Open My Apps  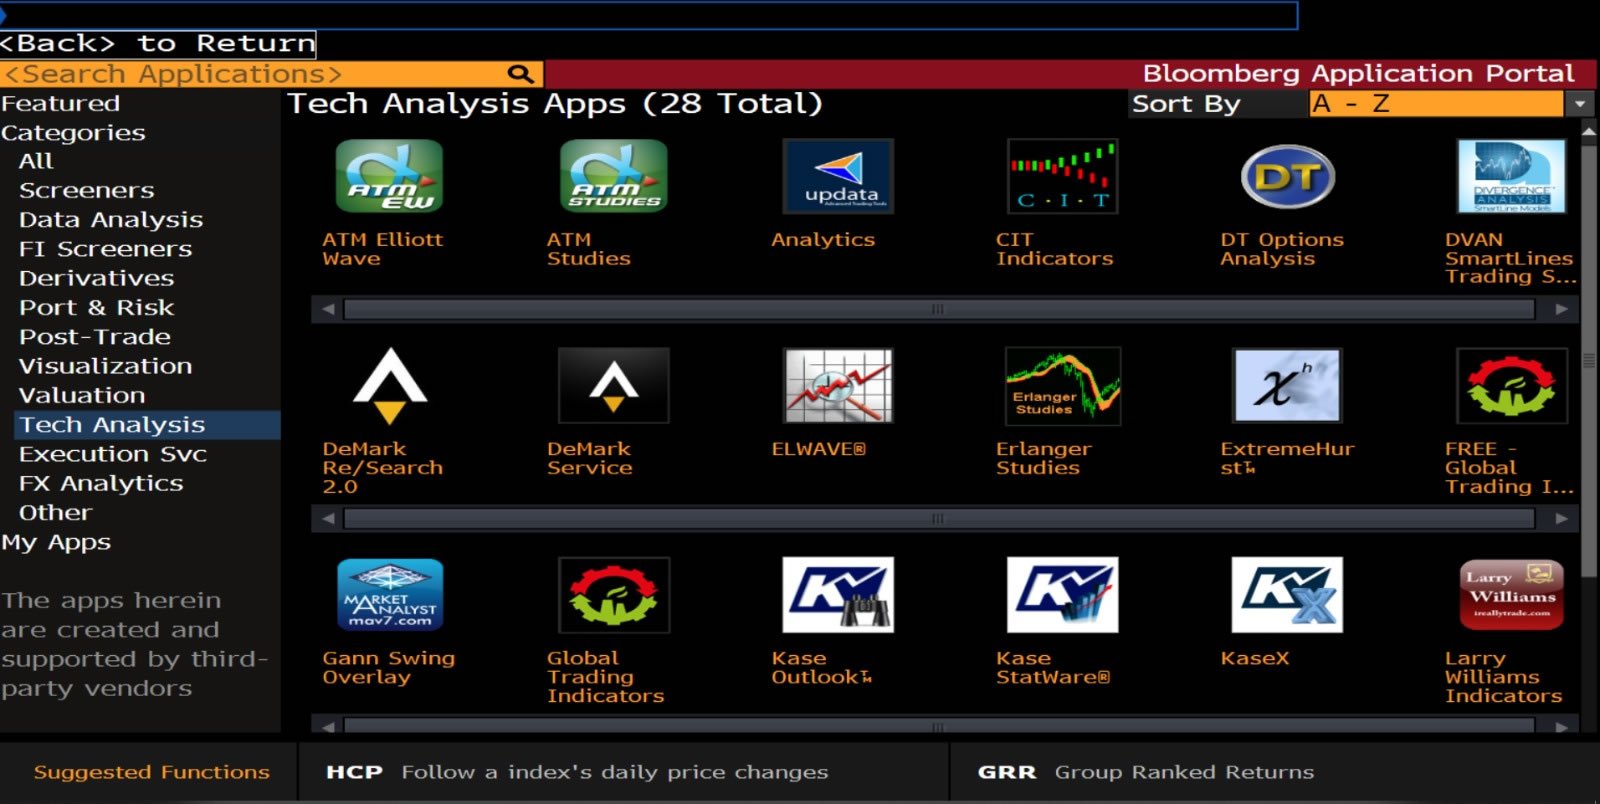[56, 542]
